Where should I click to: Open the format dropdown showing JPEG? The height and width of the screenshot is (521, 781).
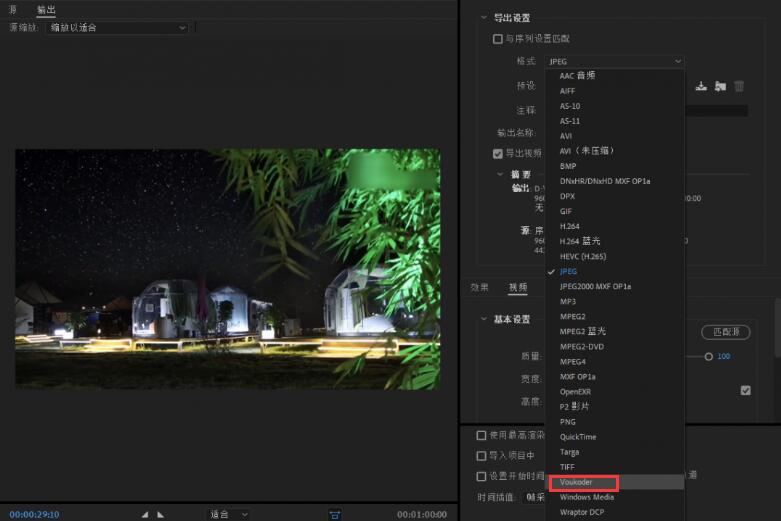(615, 61)
